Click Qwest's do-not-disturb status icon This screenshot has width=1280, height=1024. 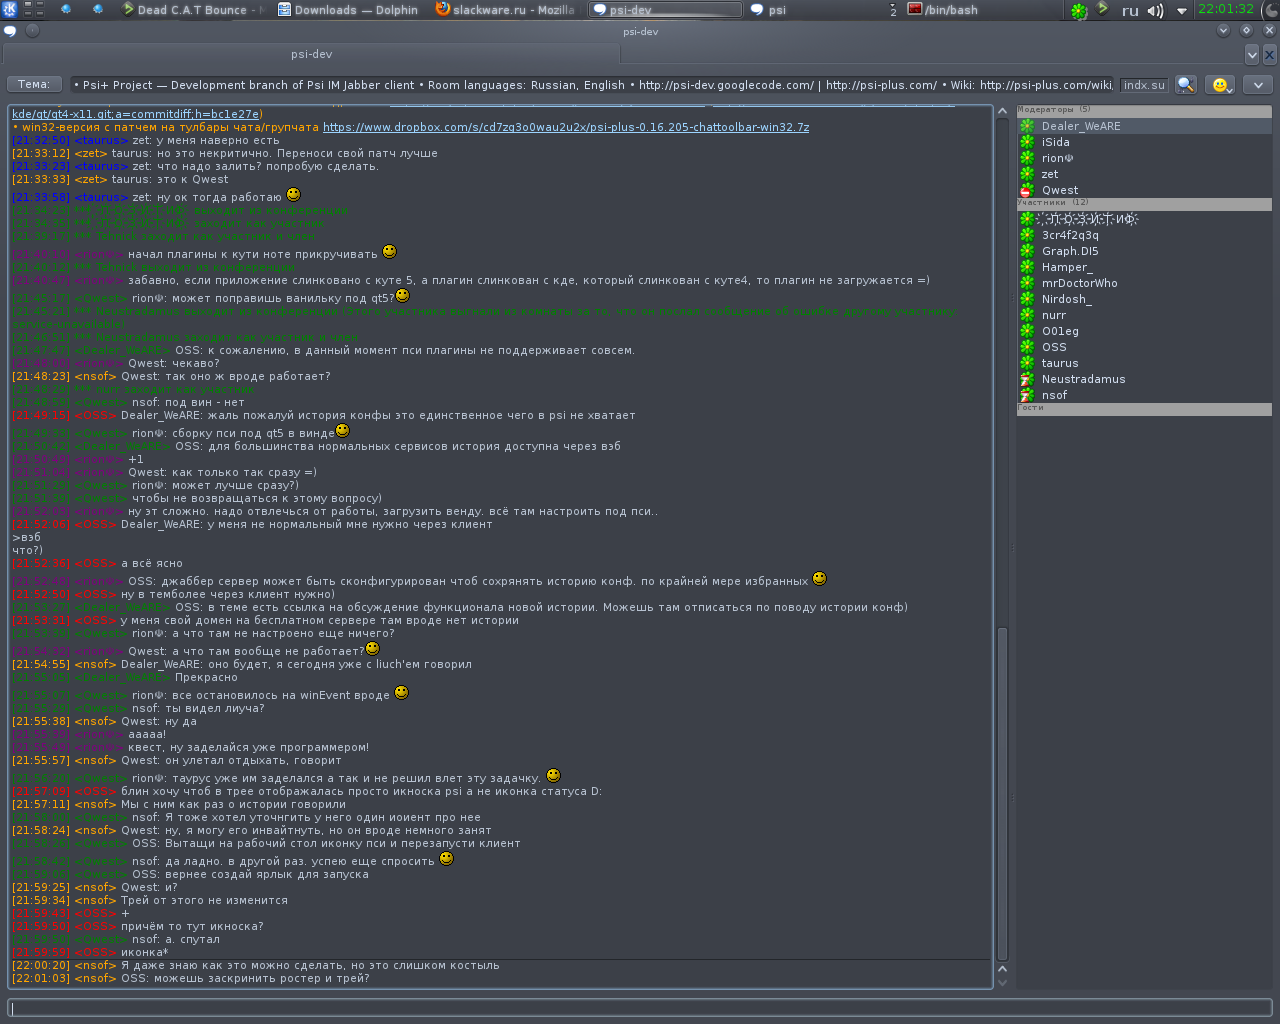pyautogui.click(x=1026, y=190)
